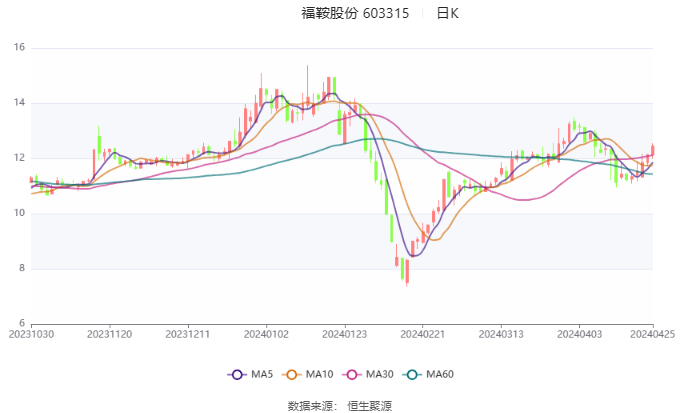Click the 福鞍股份 603315 chart title

pyautogui.click(x=355, y=14)
